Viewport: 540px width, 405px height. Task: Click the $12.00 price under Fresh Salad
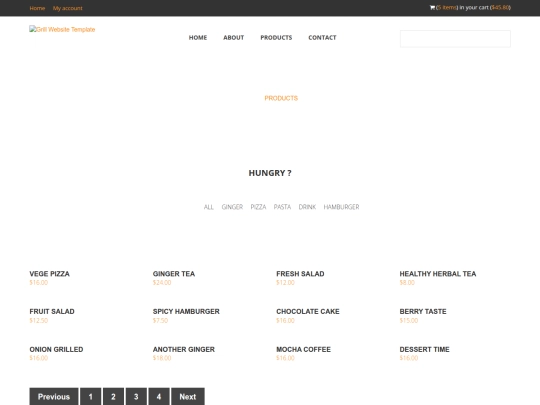[x=285, y=282]
